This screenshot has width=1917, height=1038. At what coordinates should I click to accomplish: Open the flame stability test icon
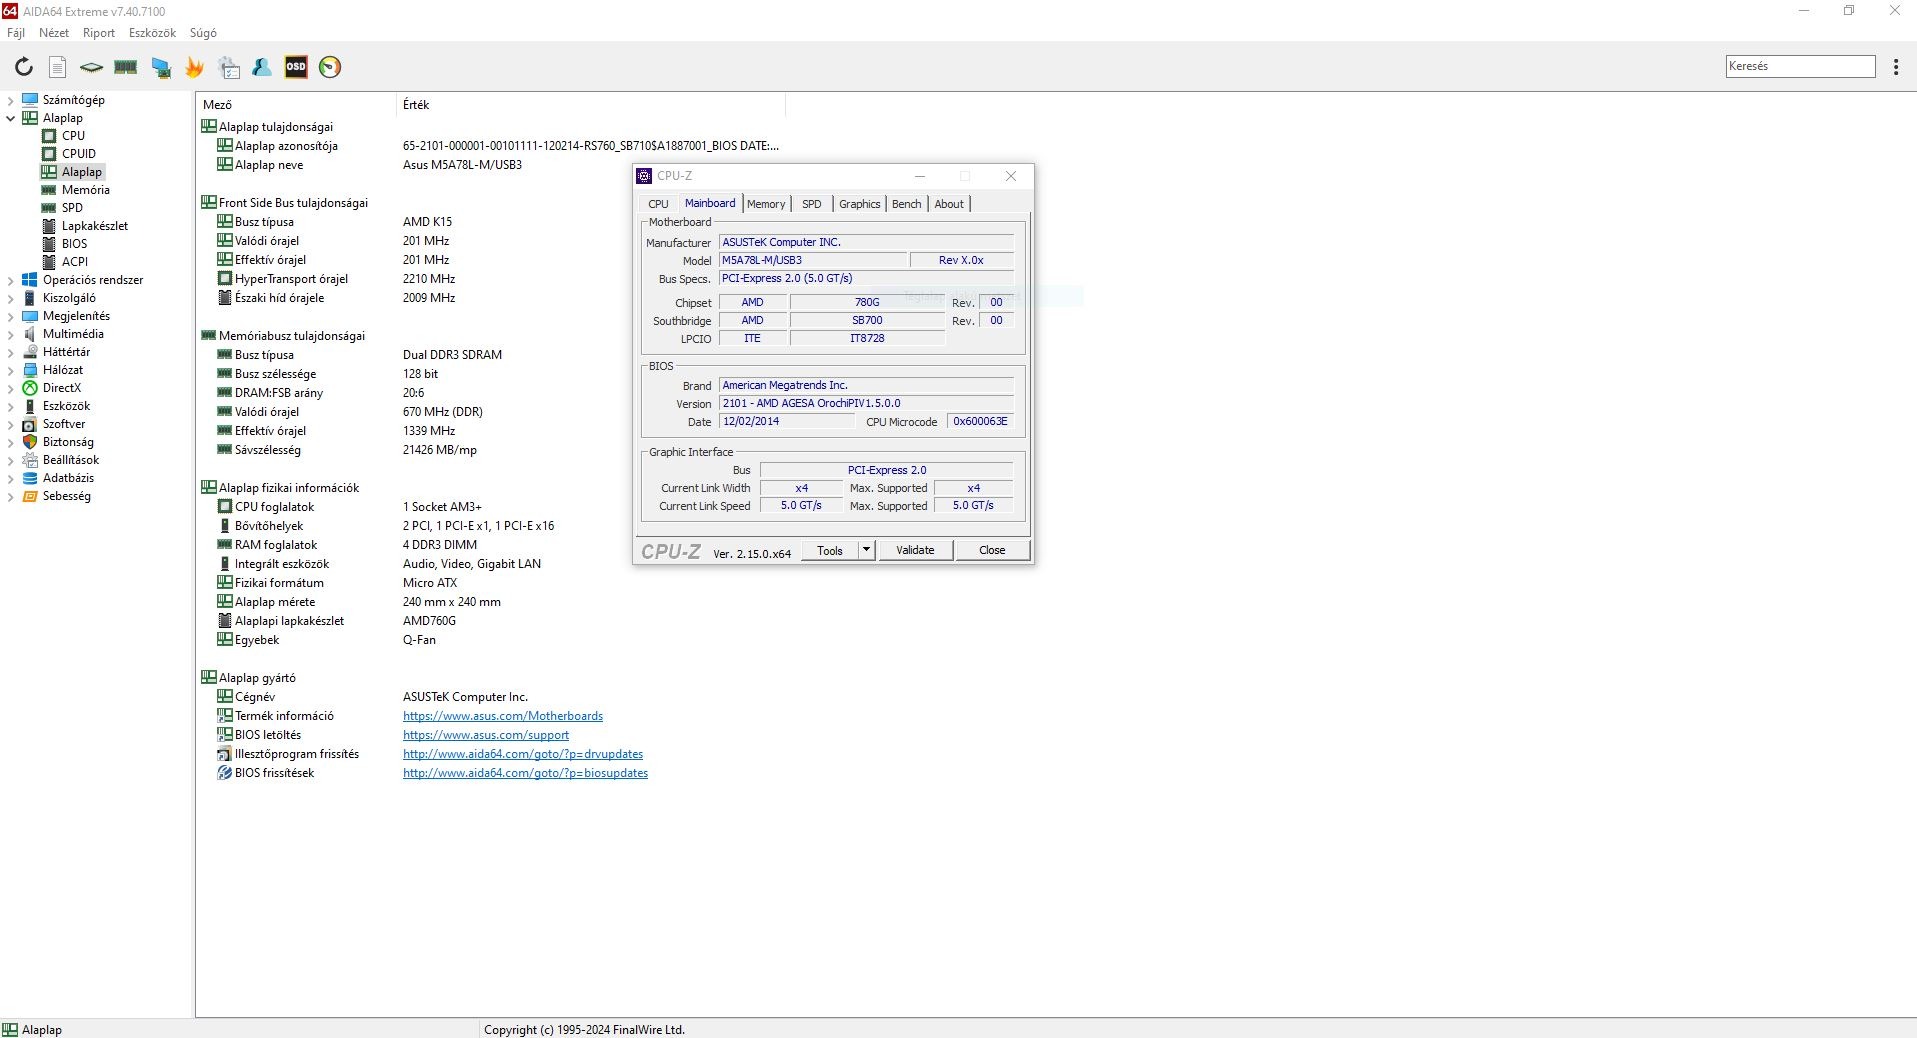coord(194,67)
